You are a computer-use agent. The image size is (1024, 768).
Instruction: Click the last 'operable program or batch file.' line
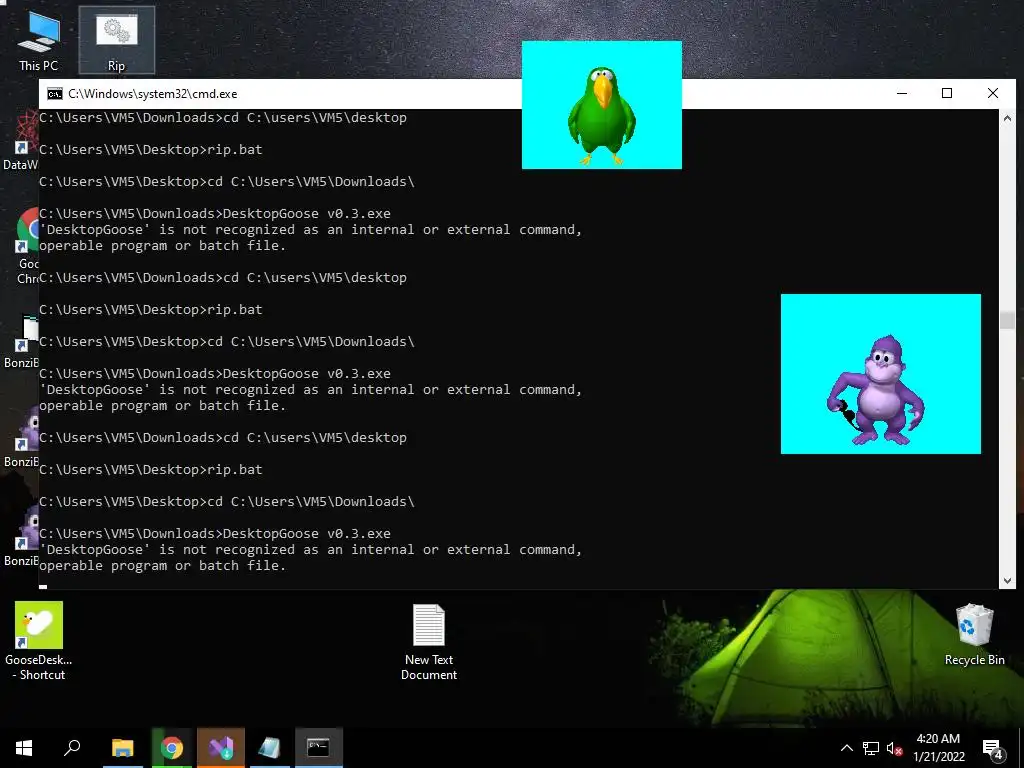pyautogui.click(x=163, y=566)
